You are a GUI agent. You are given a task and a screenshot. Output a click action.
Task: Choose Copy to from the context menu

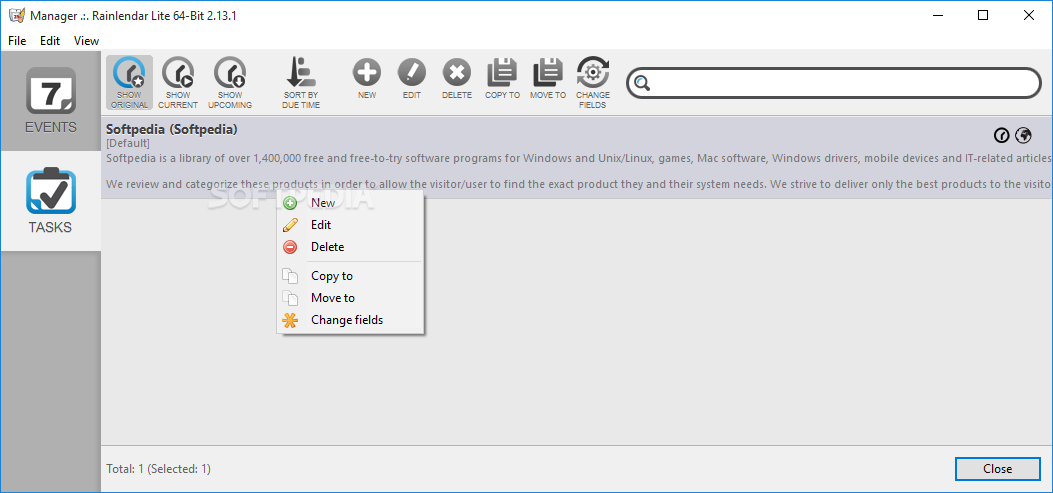point(350,276)
